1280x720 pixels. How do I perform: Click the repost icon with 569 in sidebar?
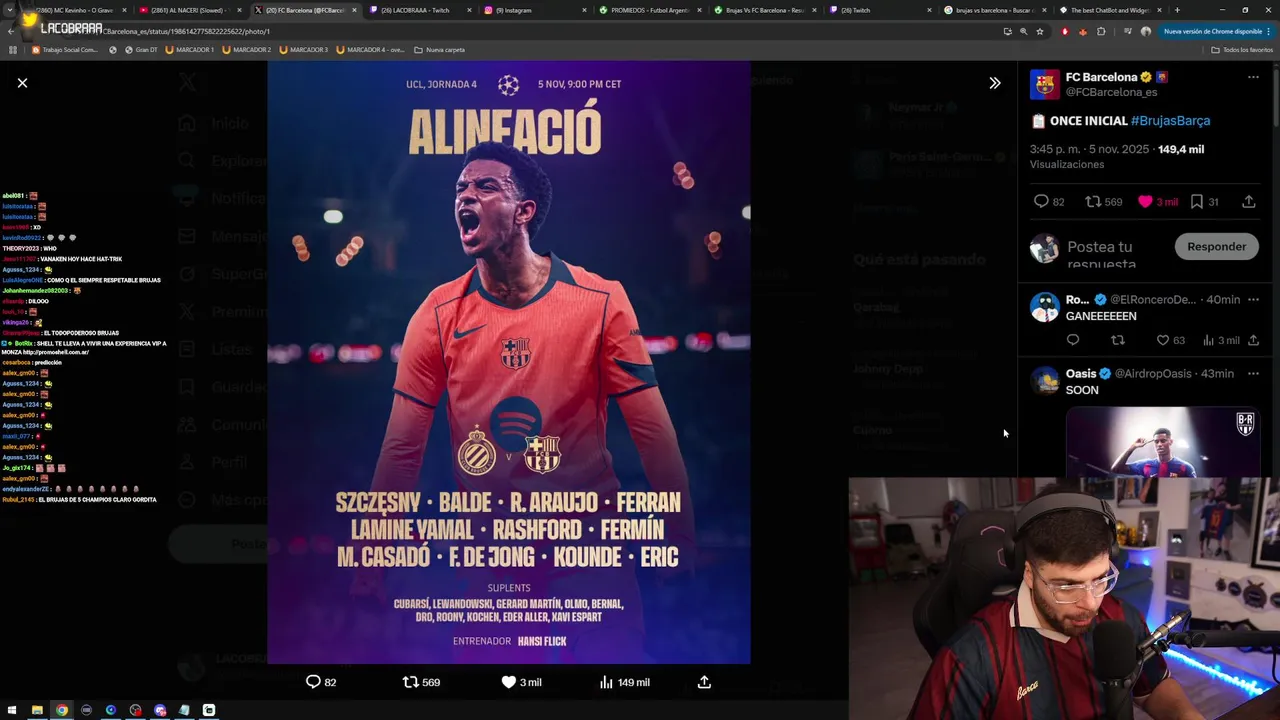[1093, 201]
